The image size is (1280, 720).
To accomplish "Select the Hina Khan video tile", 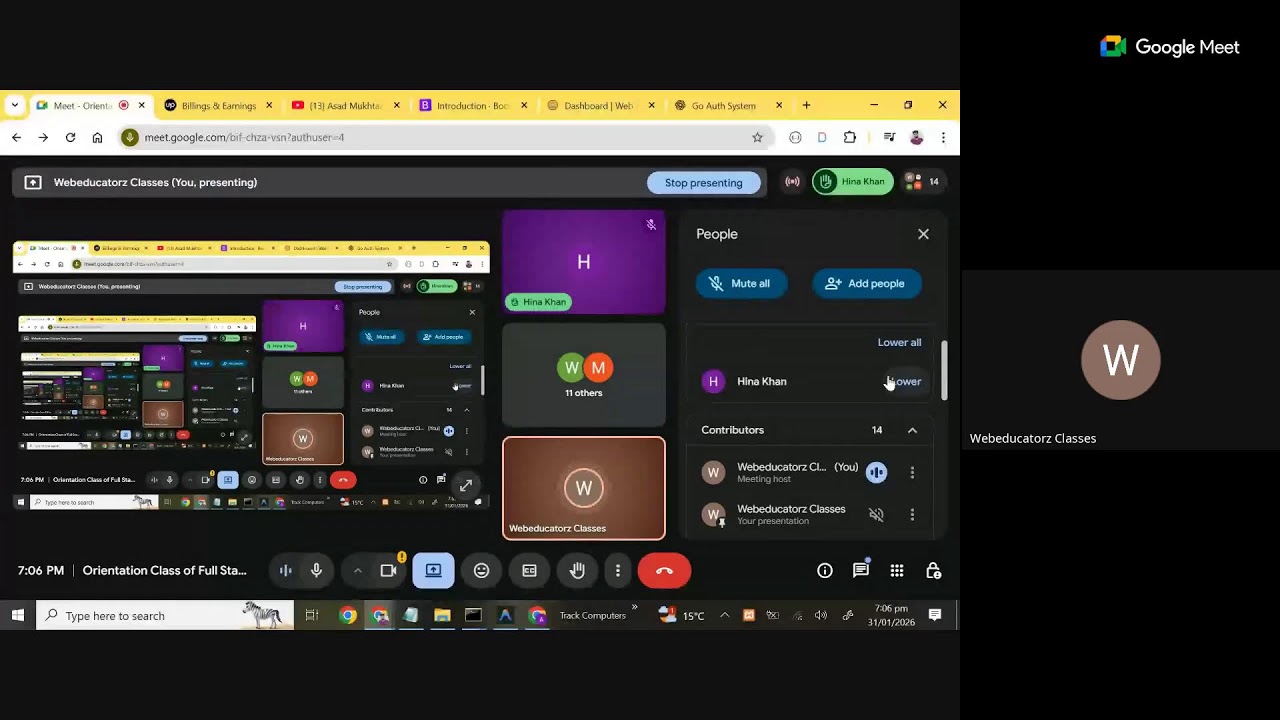I will (x=584, y=262).
